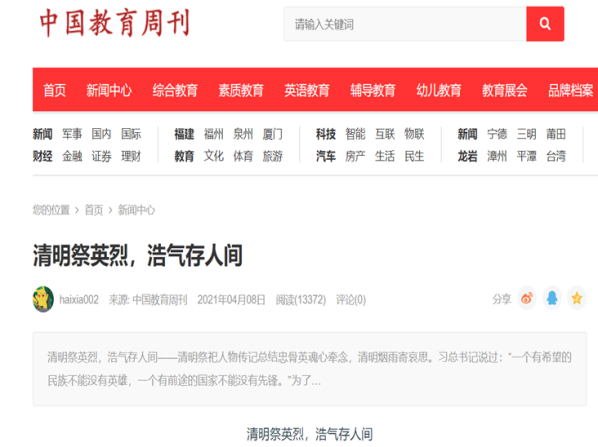
Task: Share the article via the QQ penguin icon
Action: pyautogui.click(x=552, y=298)
